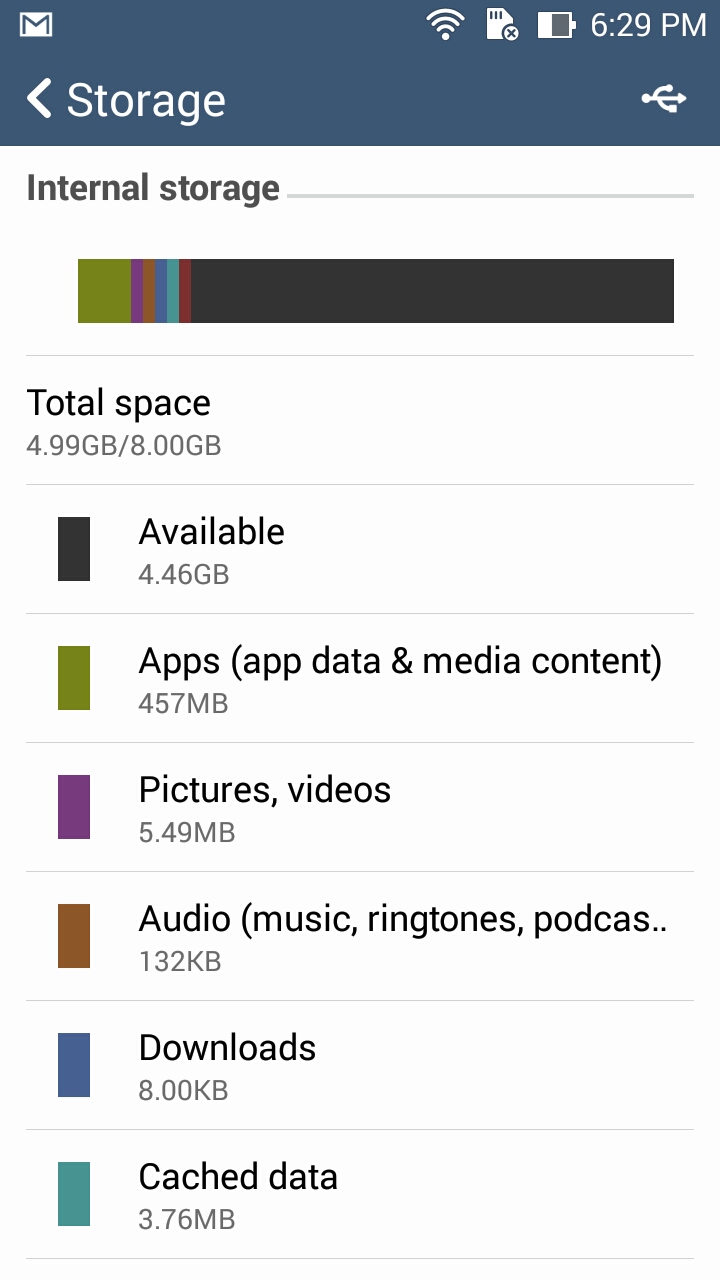
Task: Tap the 6:29 PM clock
Action: 648,24
